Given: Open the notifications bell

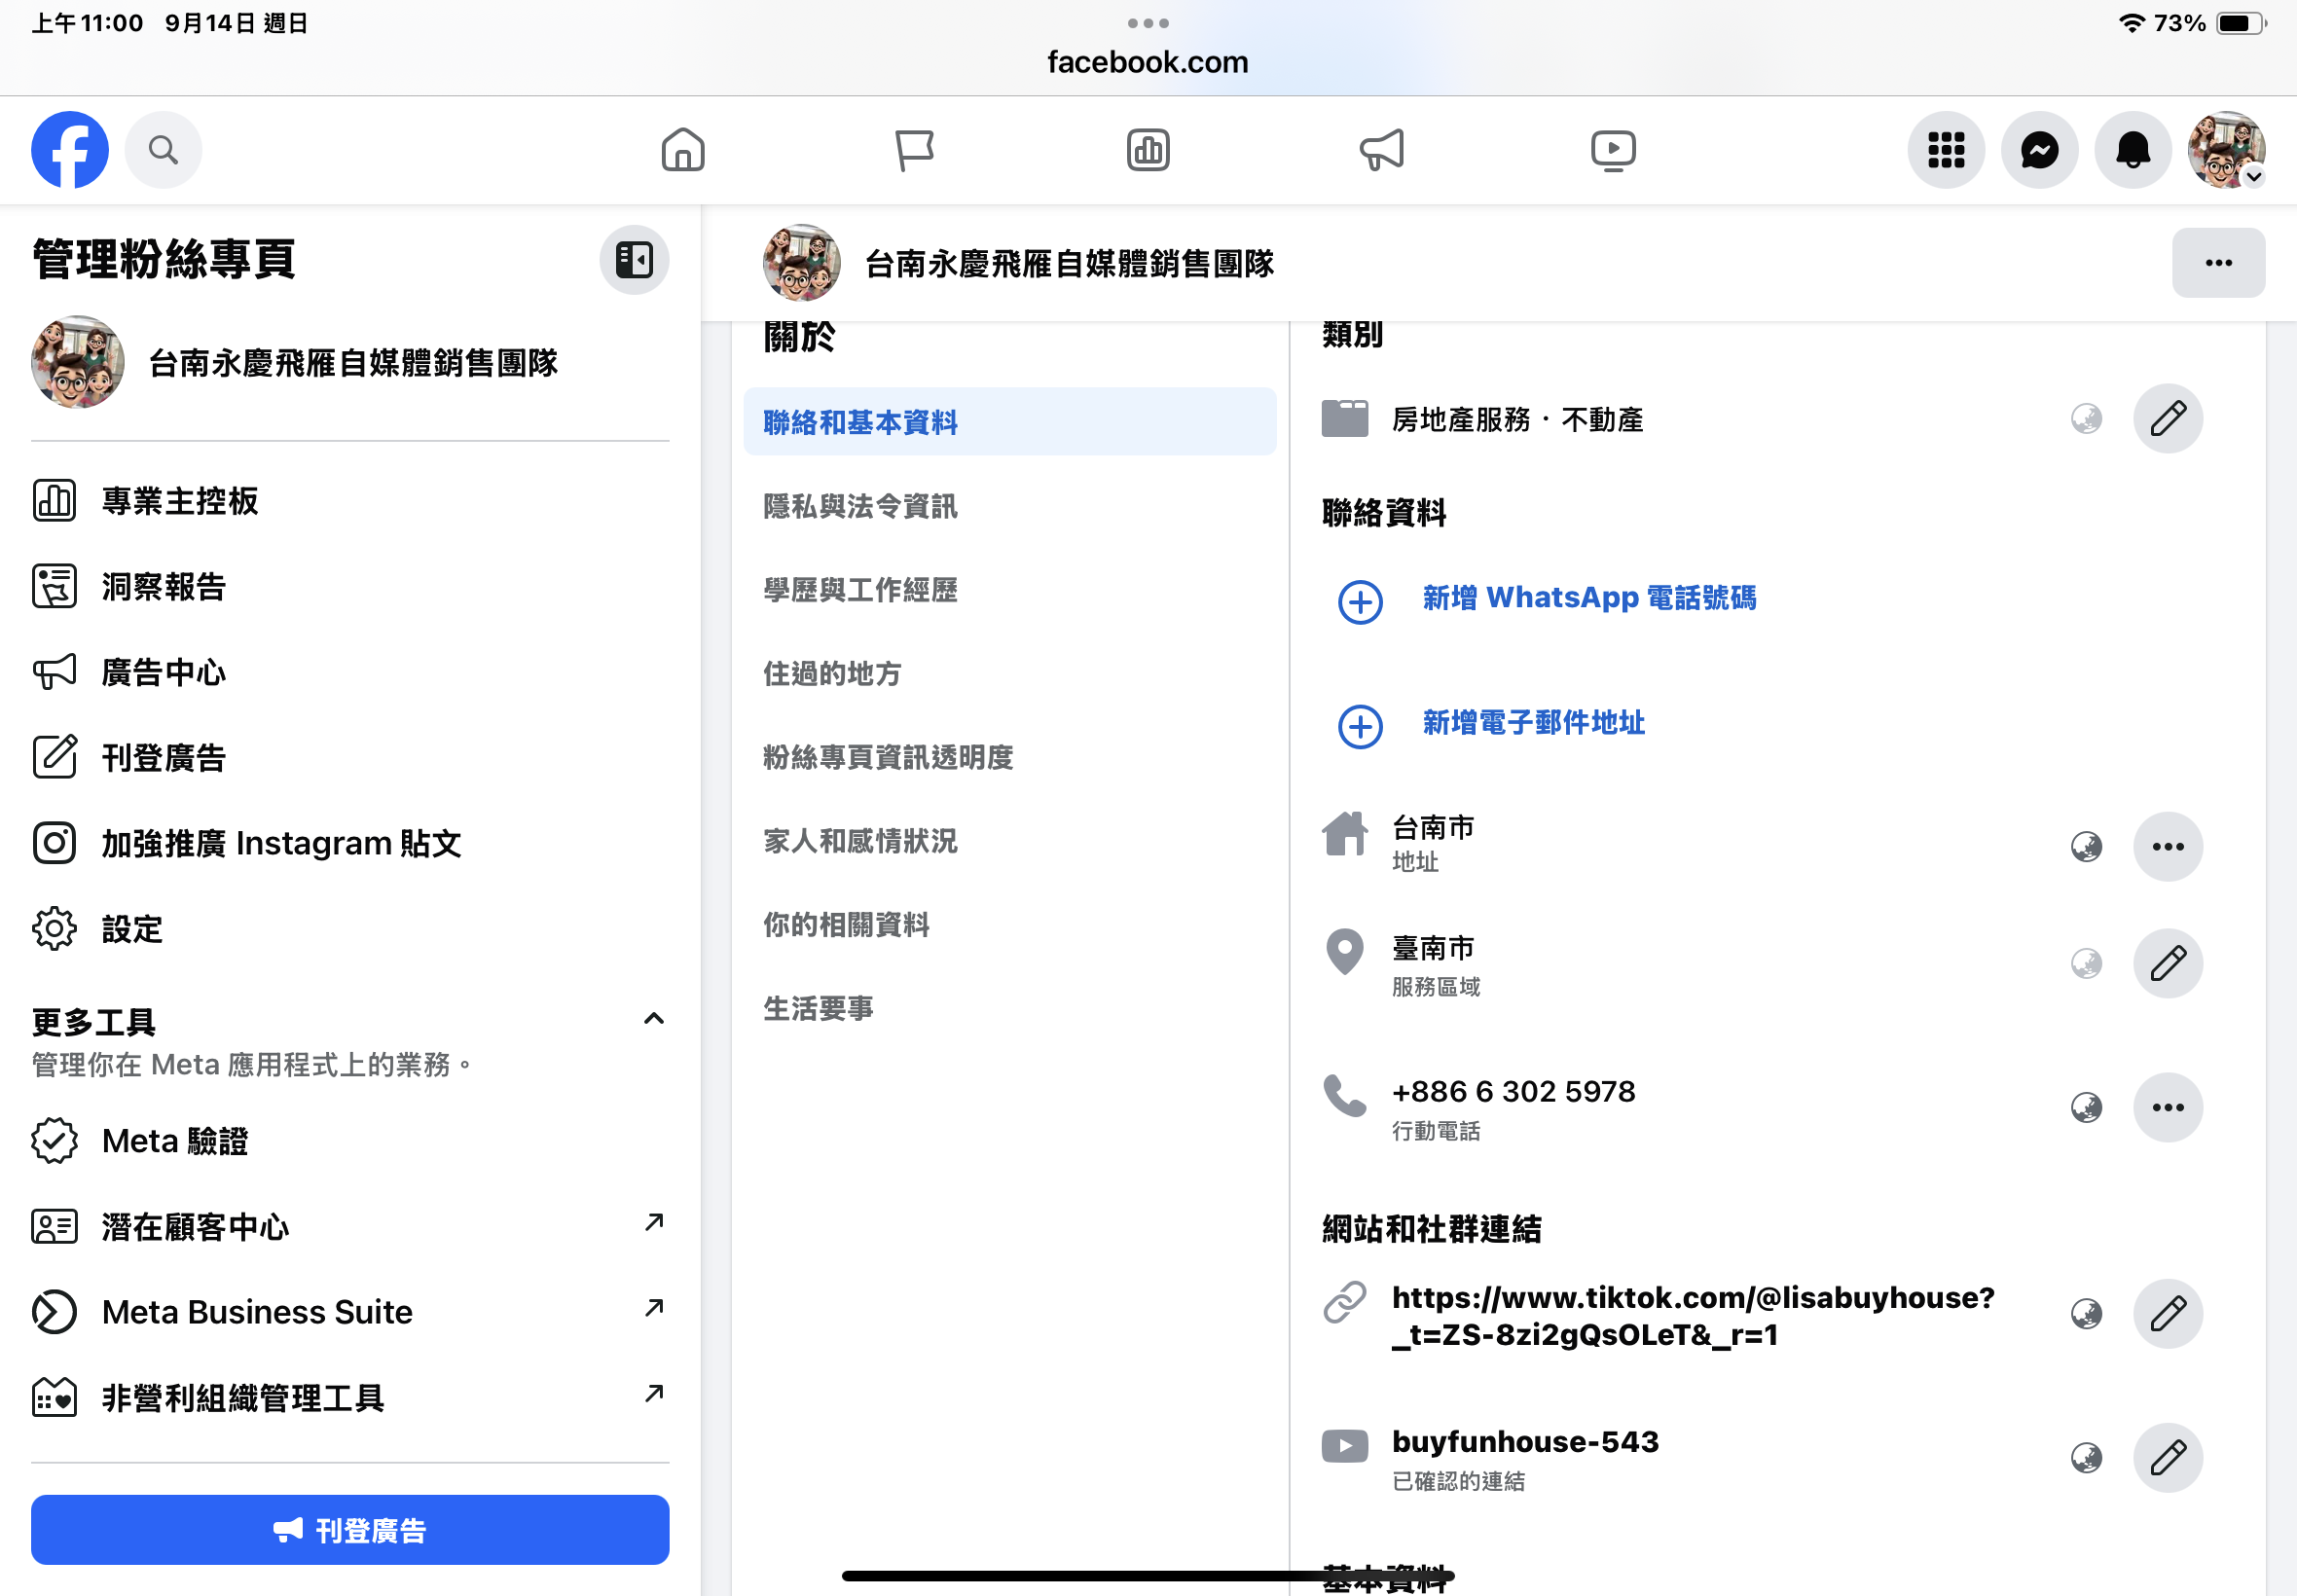Looking at the screenshot, I should click(2132, 150).
